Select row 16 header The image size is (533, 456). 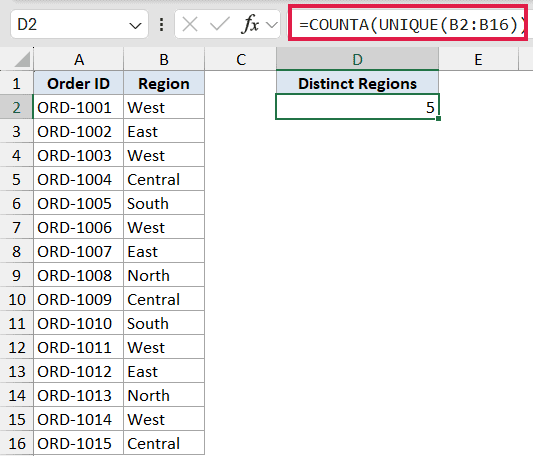(x=17, y=443)
